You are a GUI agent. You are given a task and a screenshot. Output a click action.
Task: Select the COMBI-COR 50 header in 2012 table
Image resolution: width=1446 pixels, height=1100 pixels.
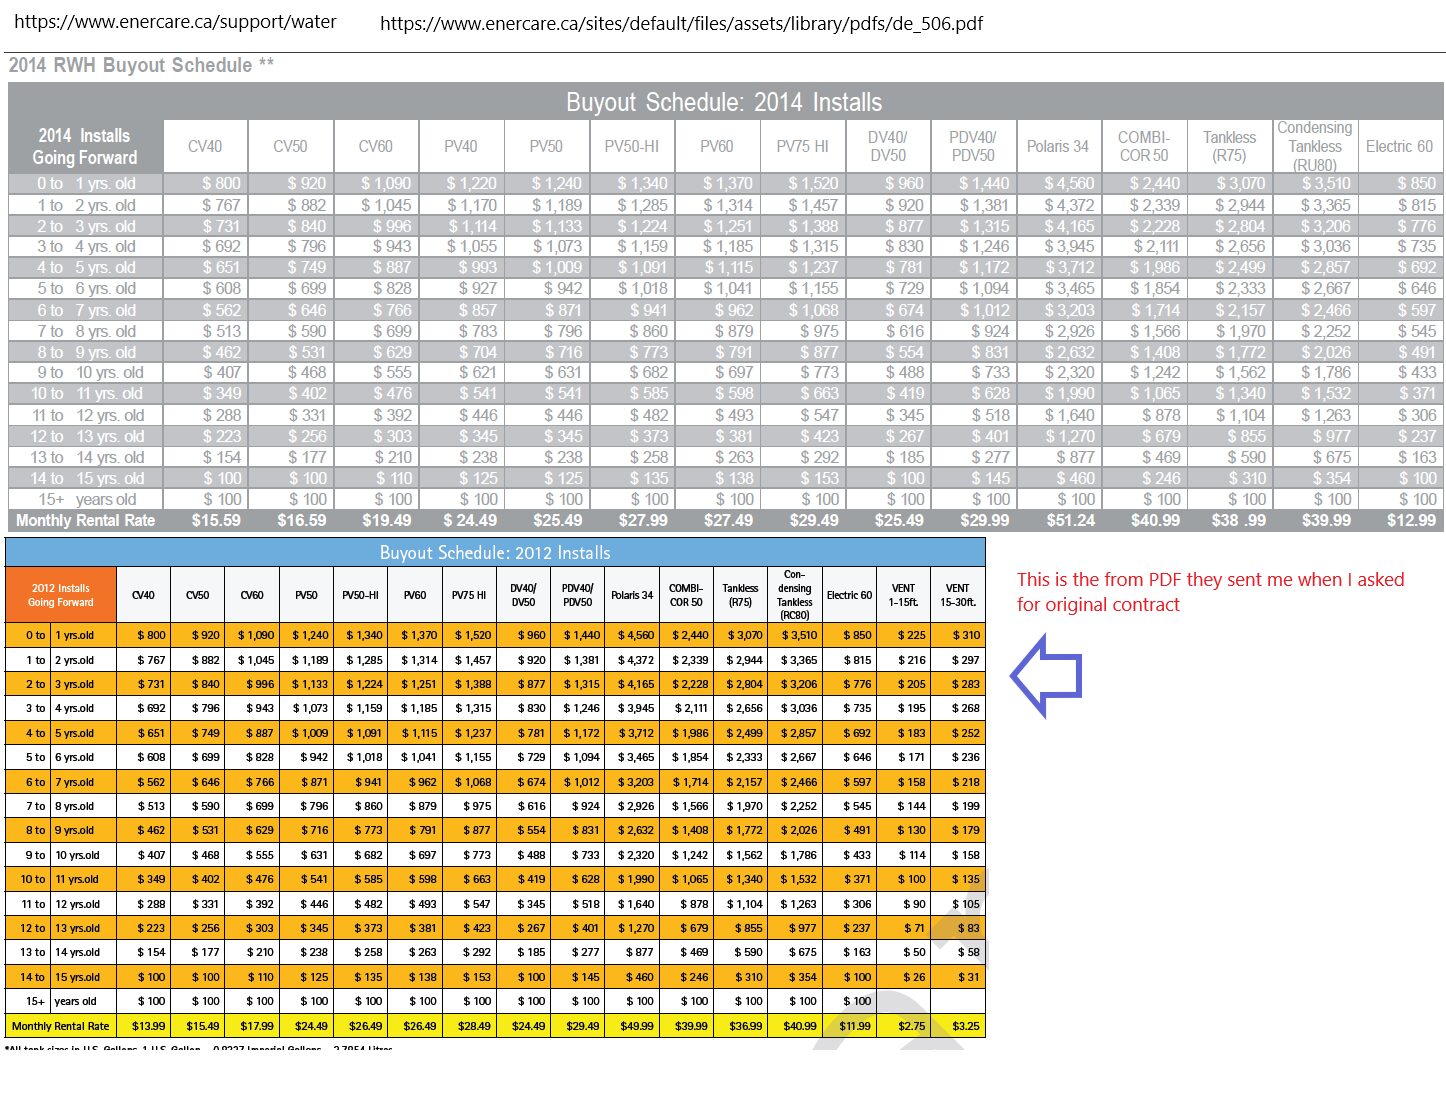pyautogui.click(x=686, y=595)
